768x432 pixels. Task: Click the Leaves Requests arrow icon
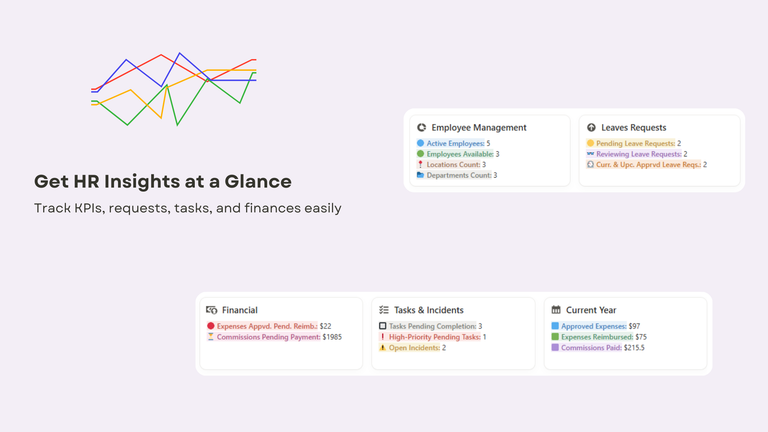coord(591,128)
